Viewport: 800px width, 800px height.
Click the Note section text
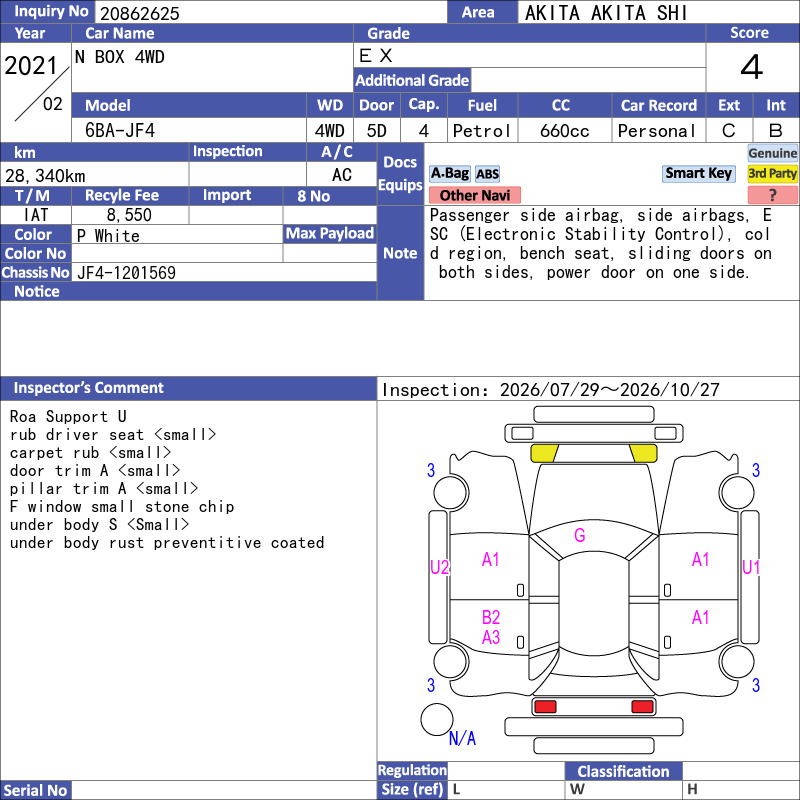tap(601, 244)
